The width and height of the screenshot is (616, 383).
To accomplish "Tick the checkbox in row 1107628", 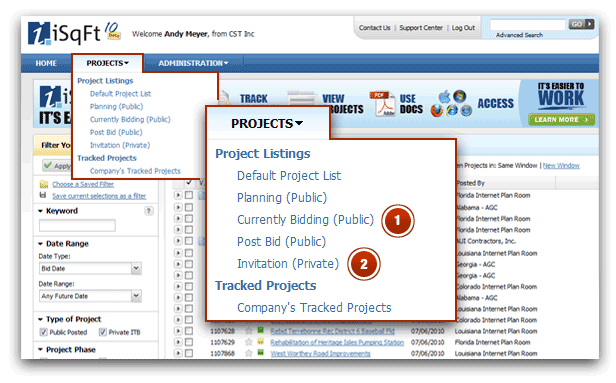I will click(189, 331).
